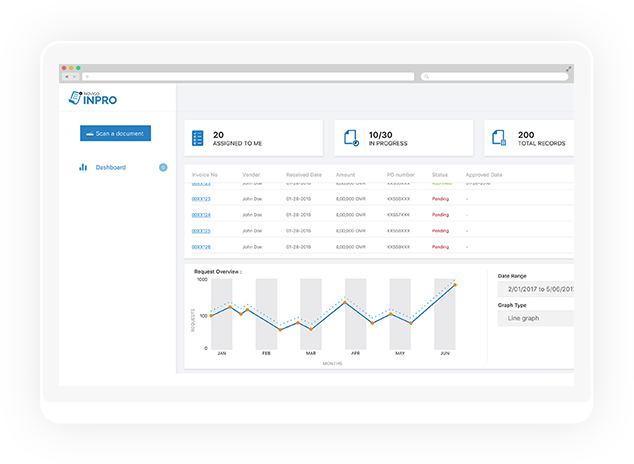Click the Request Overview heading
The height and width of the screenshot is (464, 634).
click(218, 272)
